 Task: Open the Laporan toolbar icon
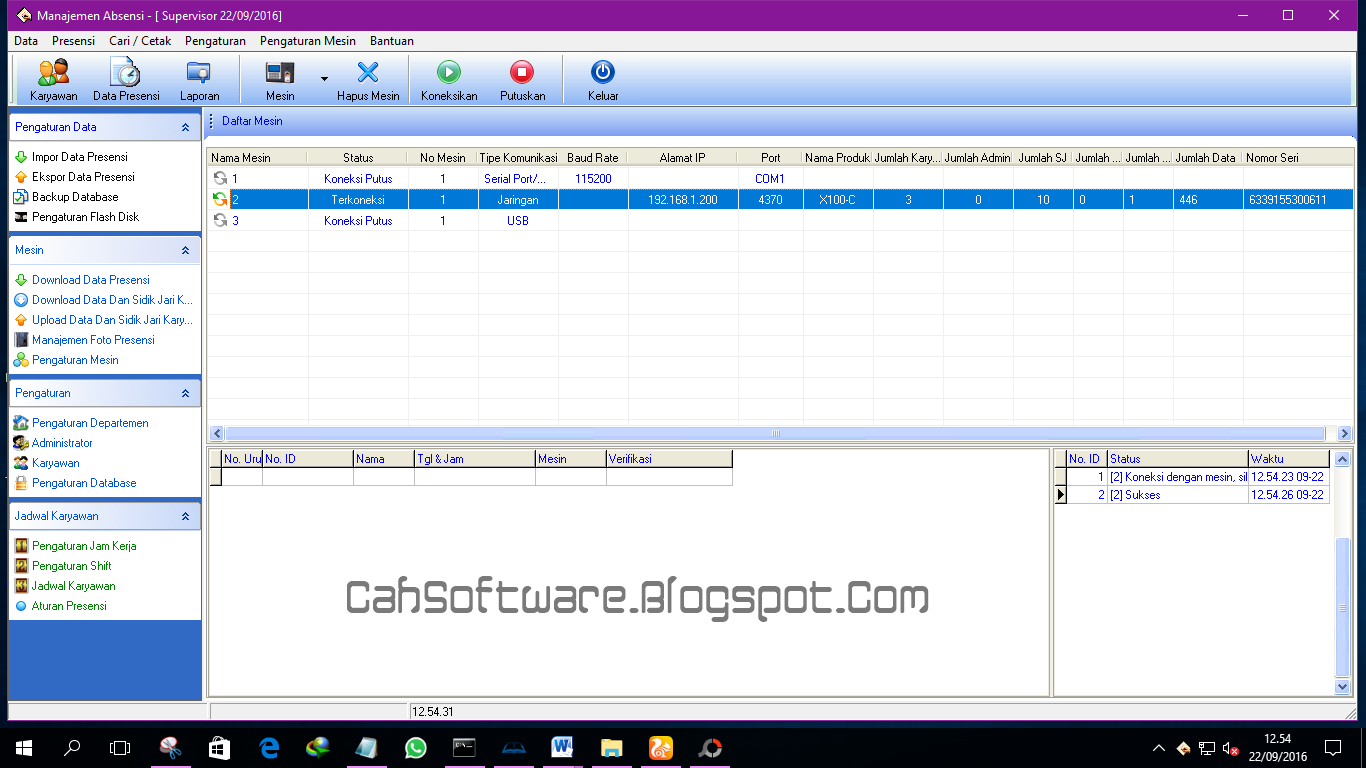[199, 73]
